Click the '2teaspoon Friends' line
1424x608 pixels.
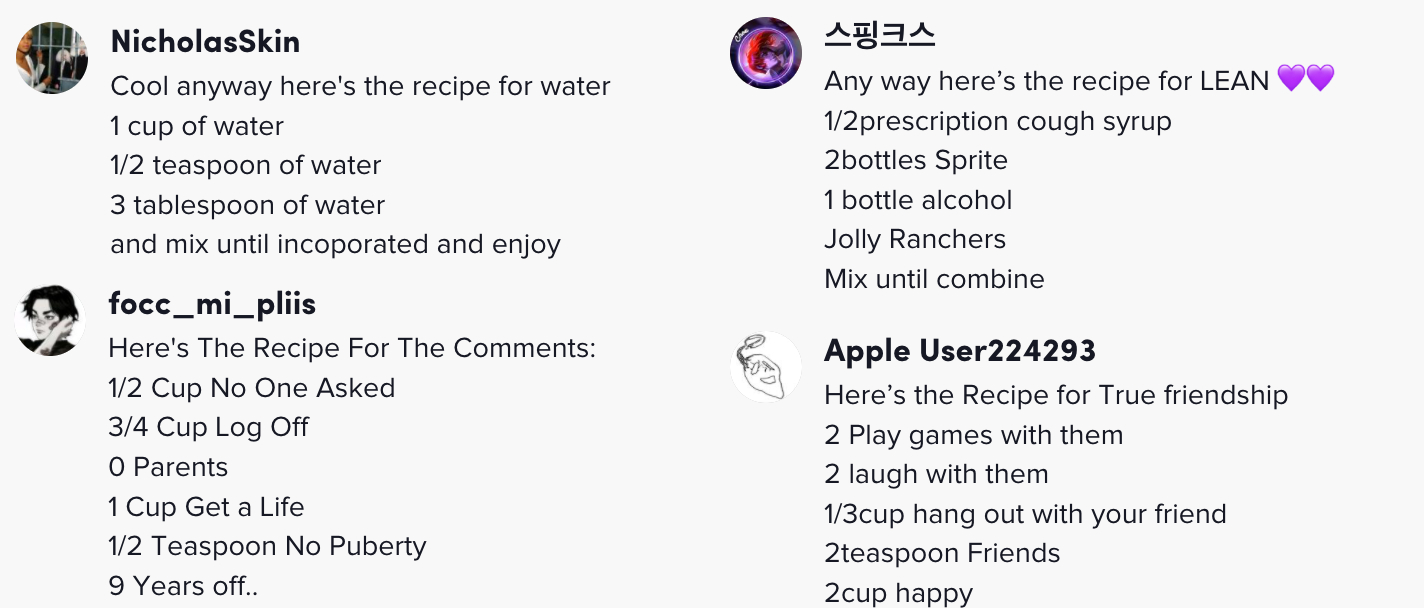point(942,554)
